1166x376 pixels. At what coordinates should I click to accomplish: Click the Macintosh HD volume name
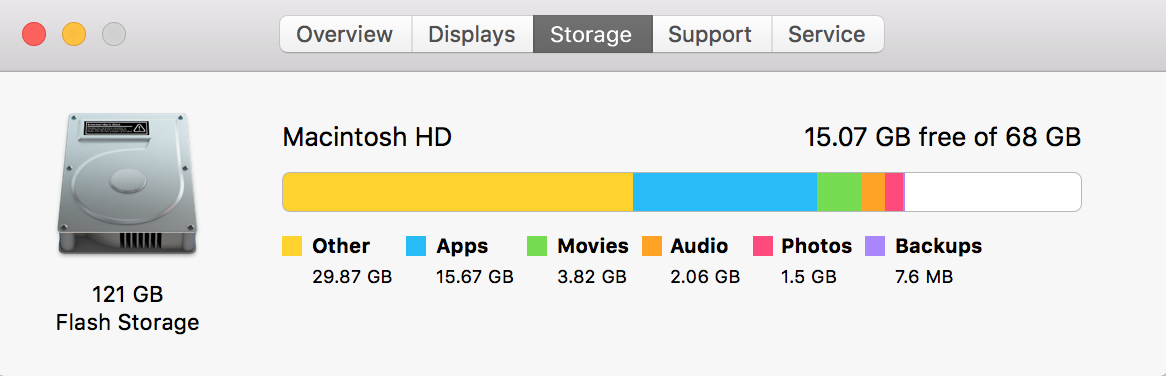pyautogui.click(x=367, y=137)
